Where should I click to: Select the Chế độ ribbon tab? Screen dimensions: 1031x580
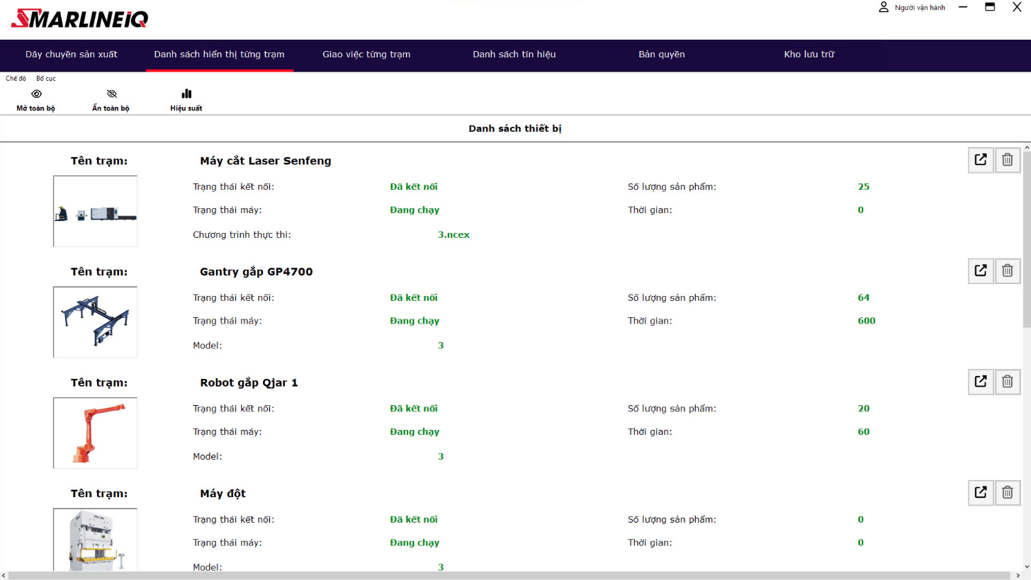click(16, 78)
